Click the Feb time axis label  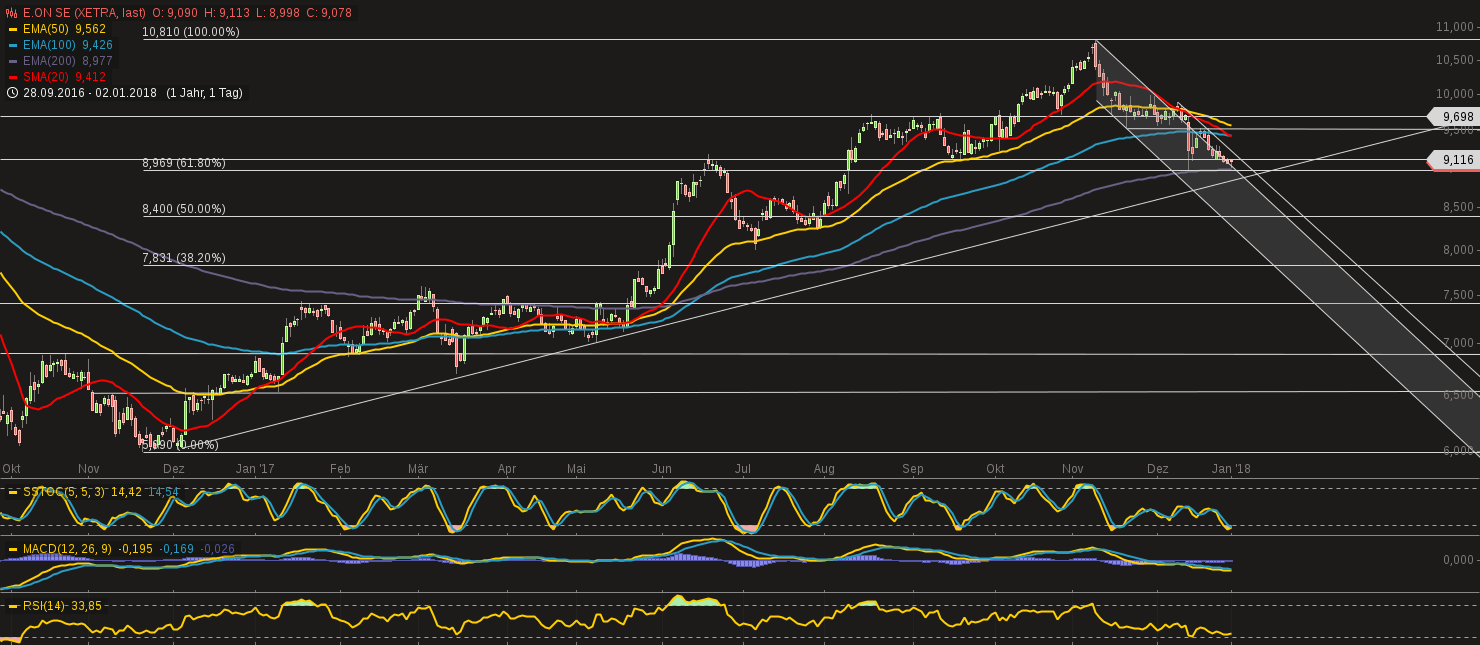(340, 468)
